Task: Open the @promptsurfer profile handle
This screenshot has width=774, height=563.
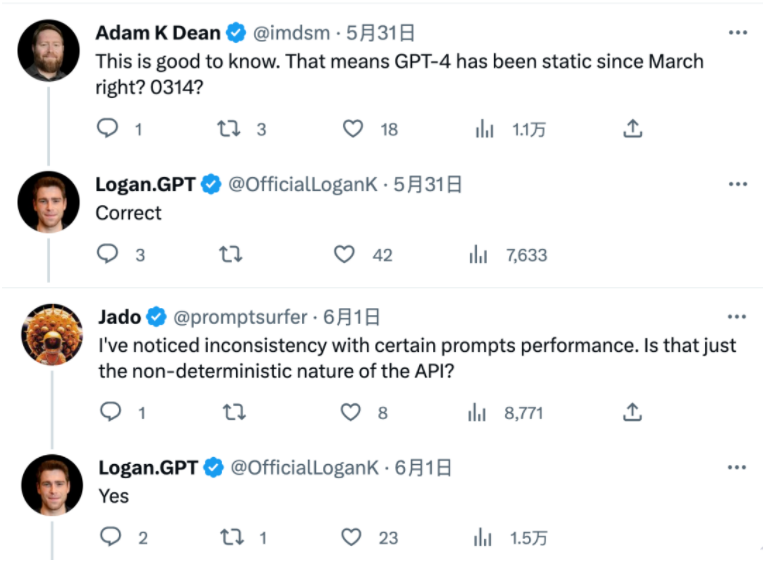Action: coord(241,317)
